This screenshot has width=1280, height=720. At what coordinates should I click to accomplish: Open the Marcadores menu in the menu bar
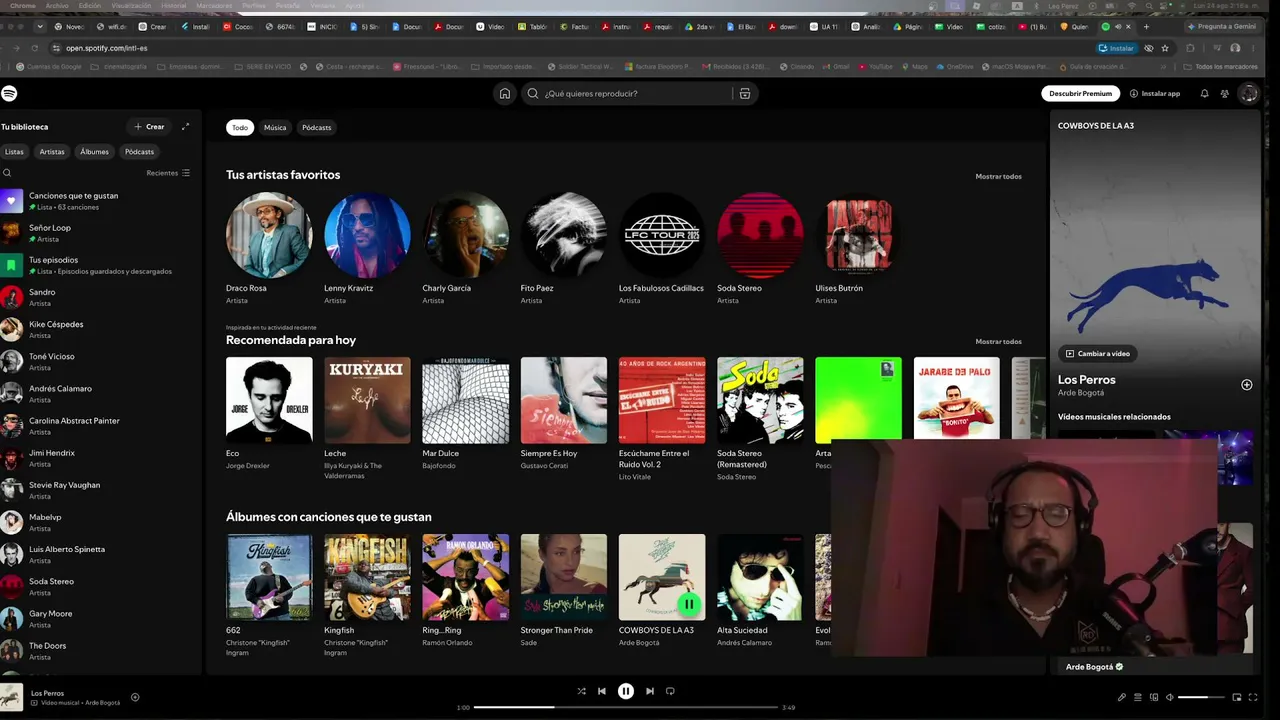214,6
